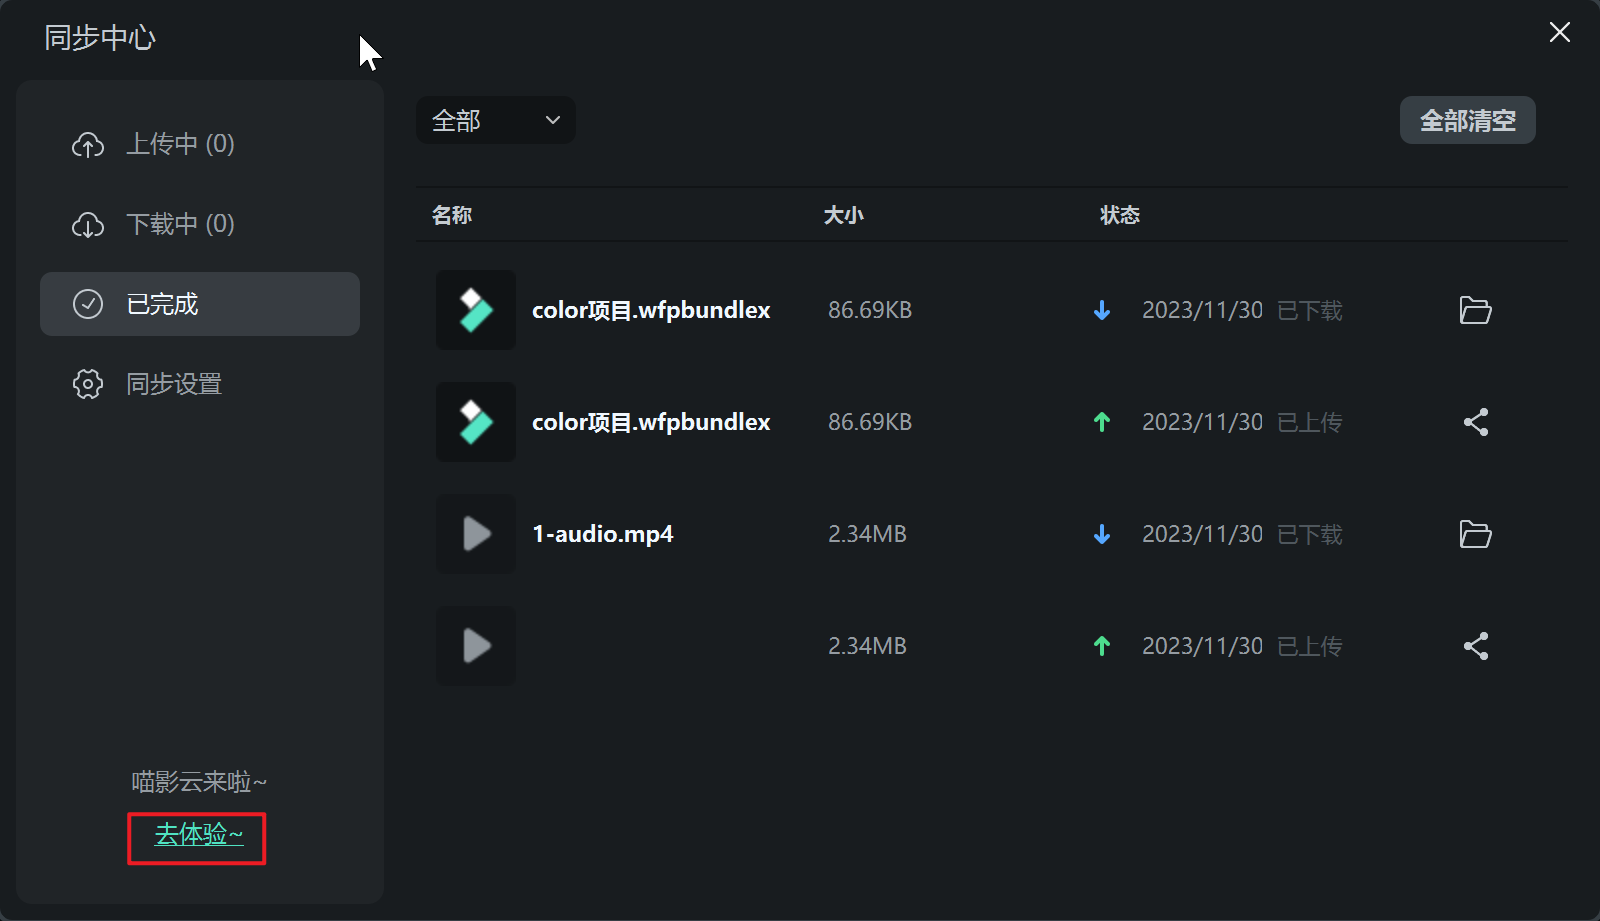Click the first color项目 project file thumbnail
The image size is (1600, 921).
click(x=476, y=310)
